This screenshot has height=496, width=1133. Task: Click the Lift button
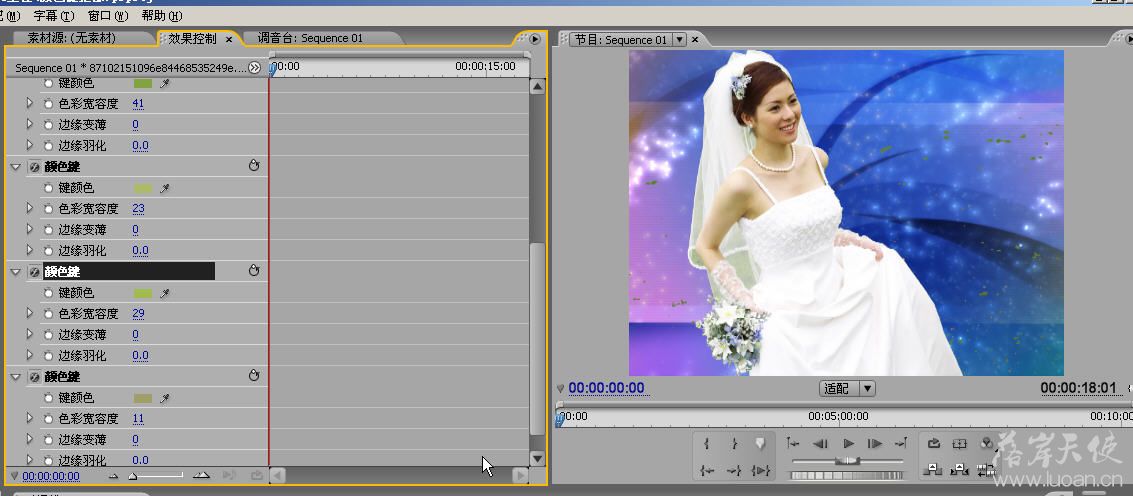(933, 469)
